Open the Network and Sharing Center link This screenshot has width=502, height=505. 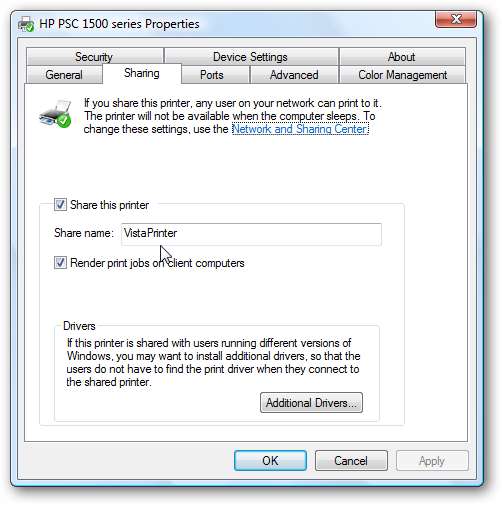point(300,129)
